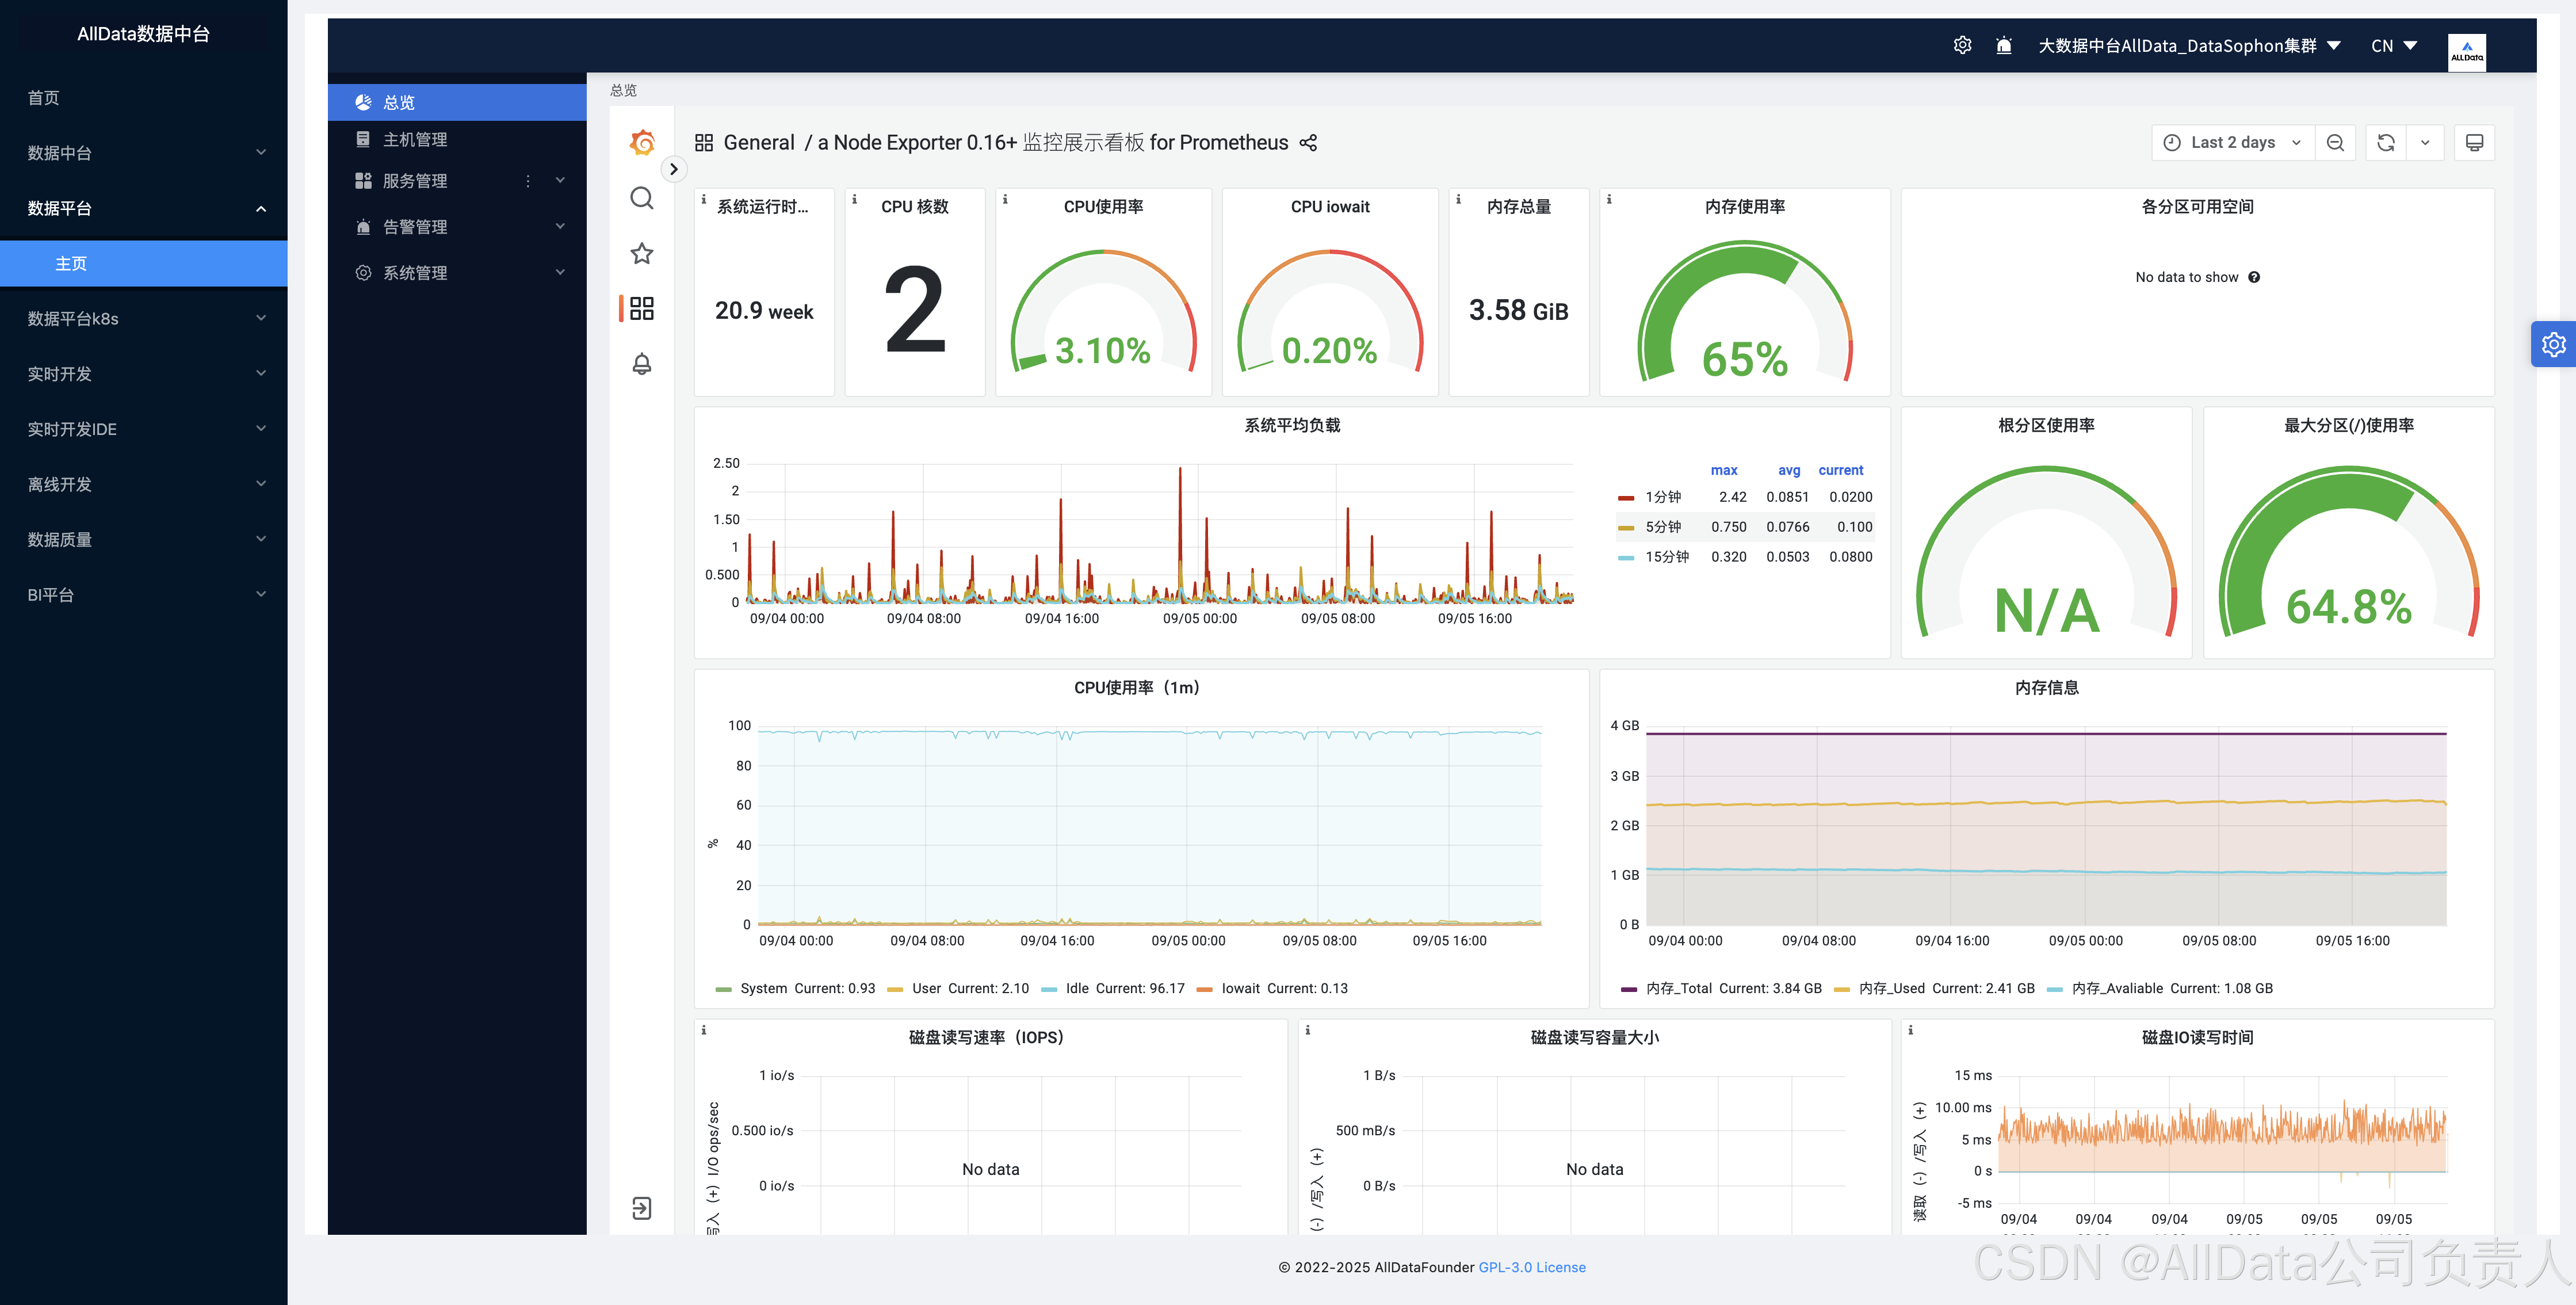
Task: Open the GPL-3.0 License link
Action: [1531, 1267]
